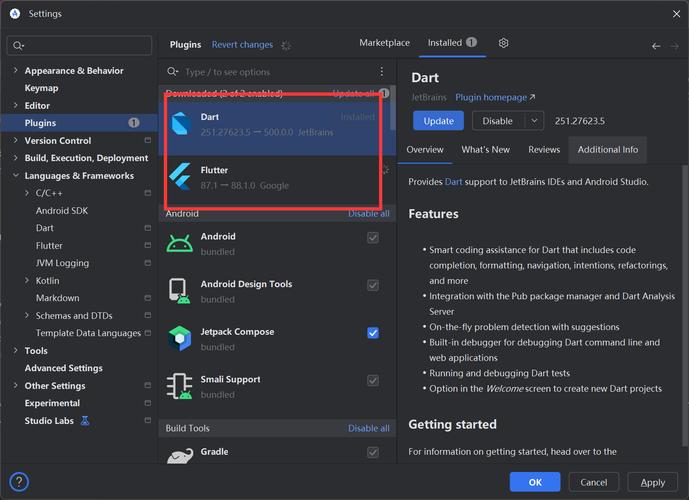The width and height of the screenshot is (689, 500).
Task: Switch to the Marketplace tab
Action: point(384,43)
